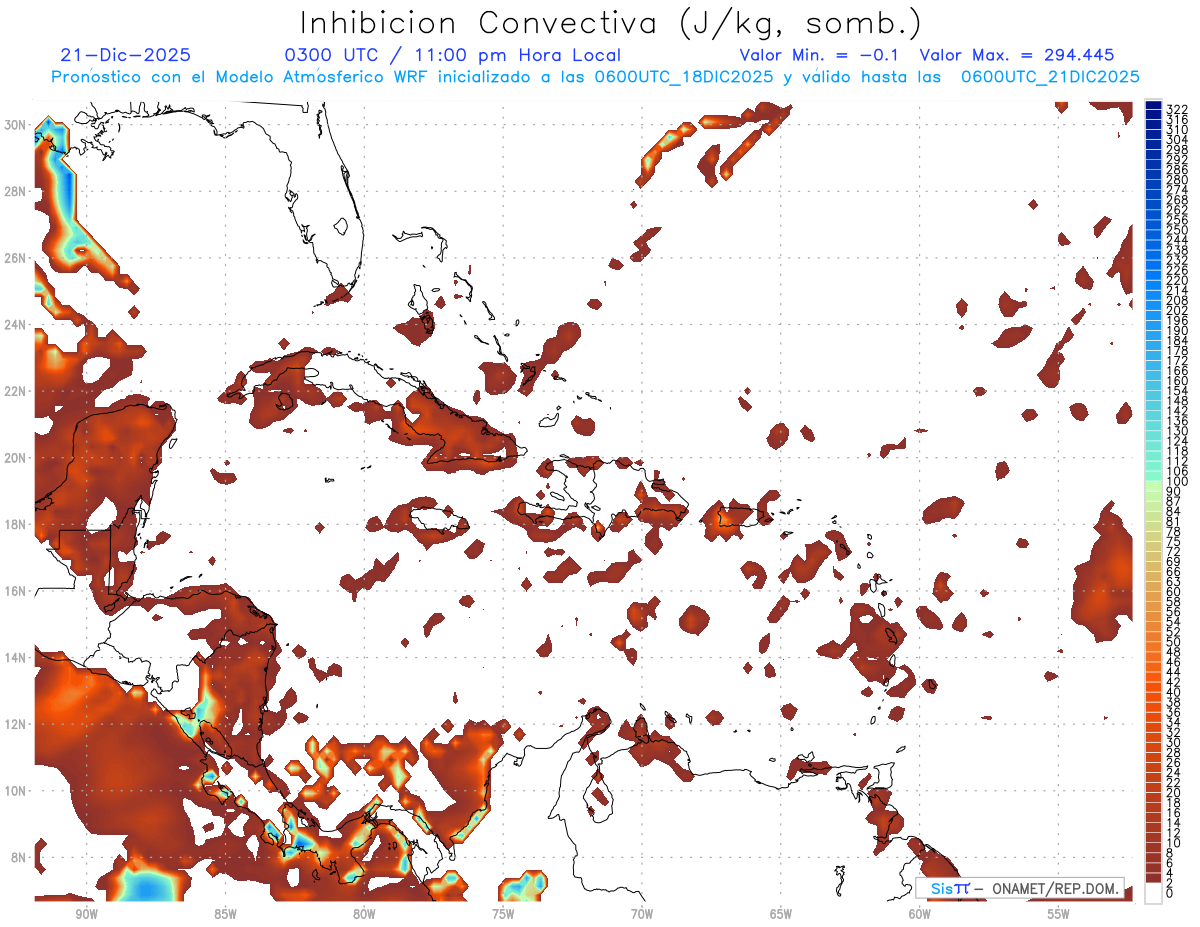Click the "12N" latitude label
The width and height of the screenshot is (1200, 927).
pyautogui.click(x=16, y=723)
